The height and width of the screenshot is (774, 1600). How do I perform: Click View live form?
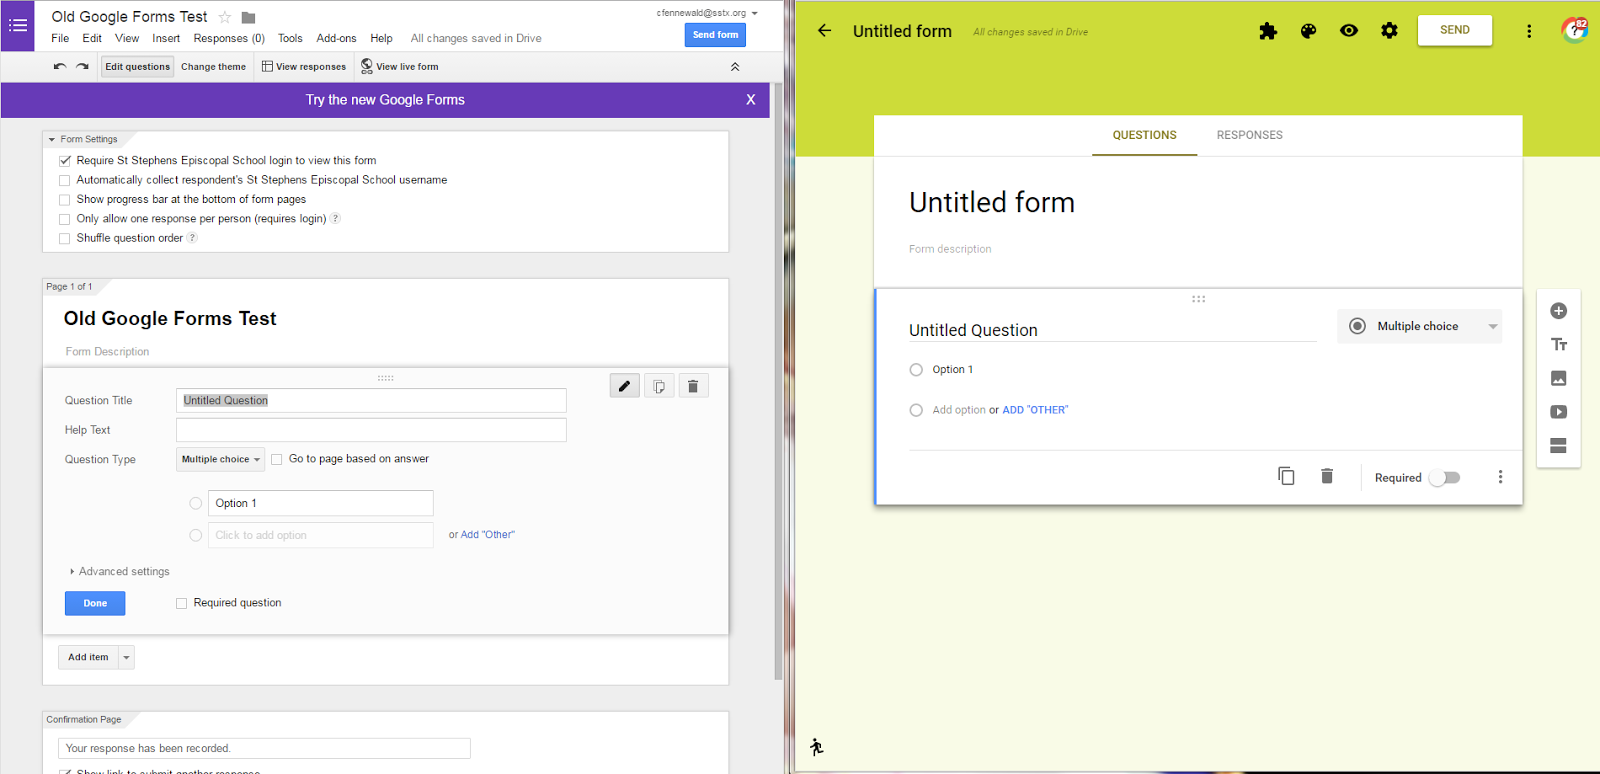[x=400, y=67]
